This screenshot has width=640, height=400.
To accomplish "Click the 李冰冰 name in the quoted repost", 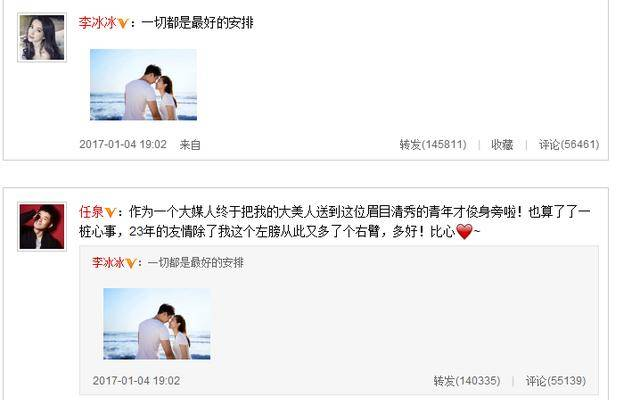I will (108, 262).
